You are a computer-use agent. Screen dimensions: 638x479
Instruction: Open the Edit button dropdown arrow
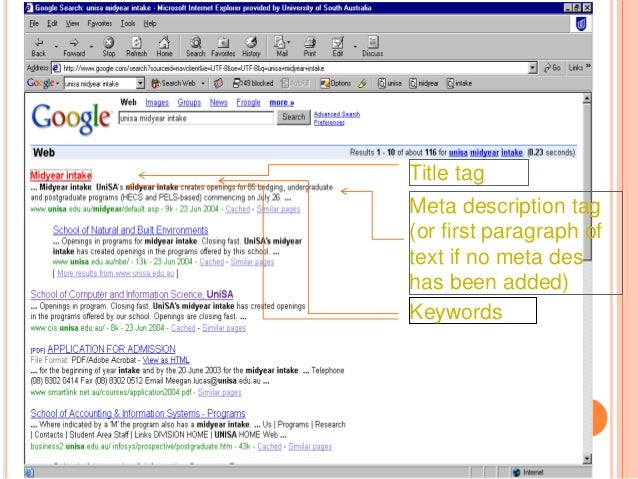click(x=355, y=47)
